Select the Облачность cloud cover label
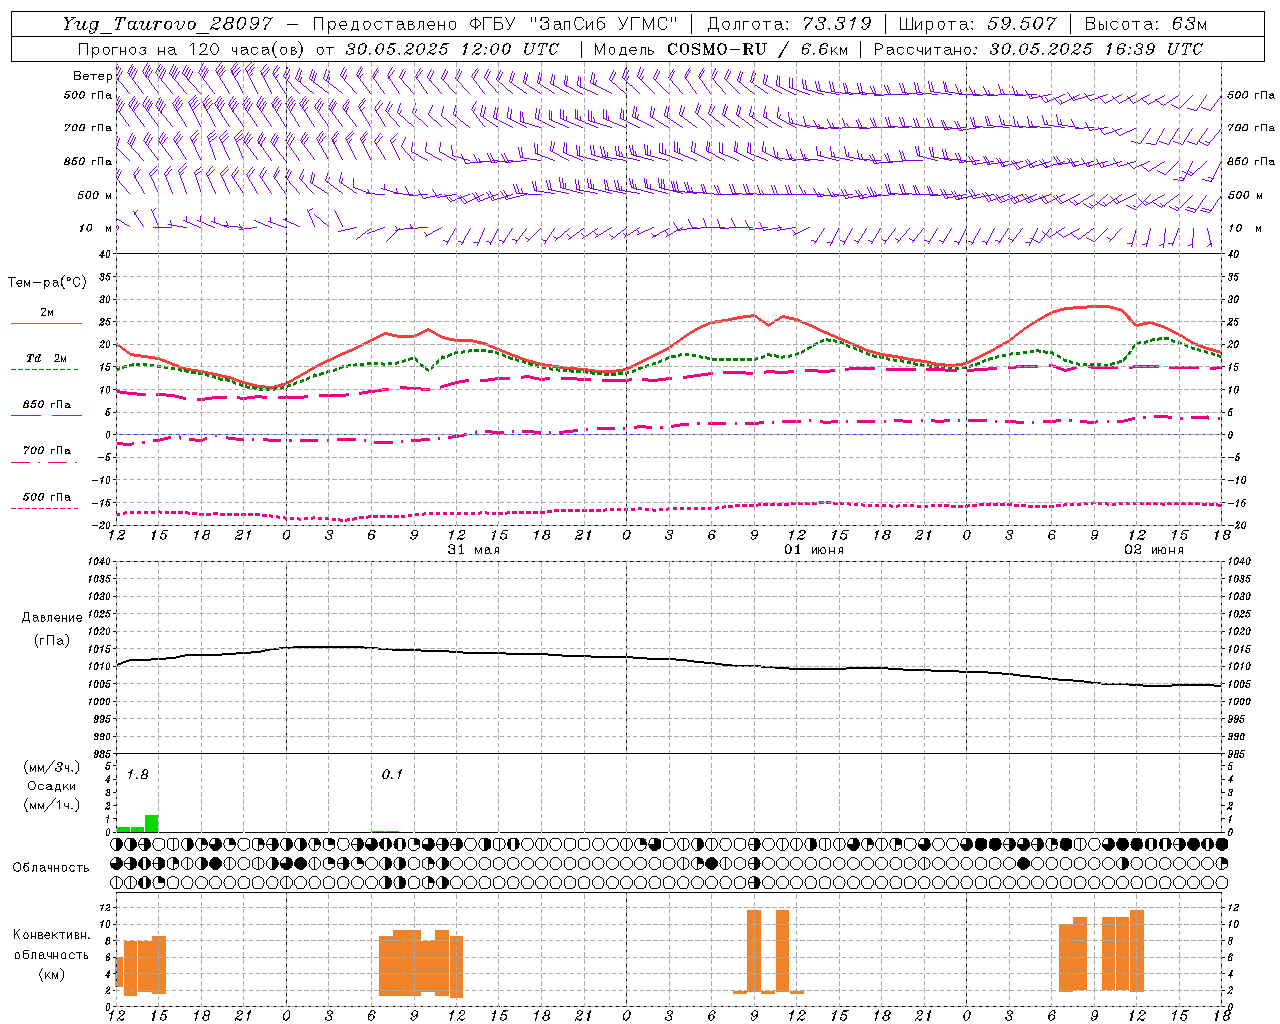Screen dimensions: 1280x1024 (51, 868)
